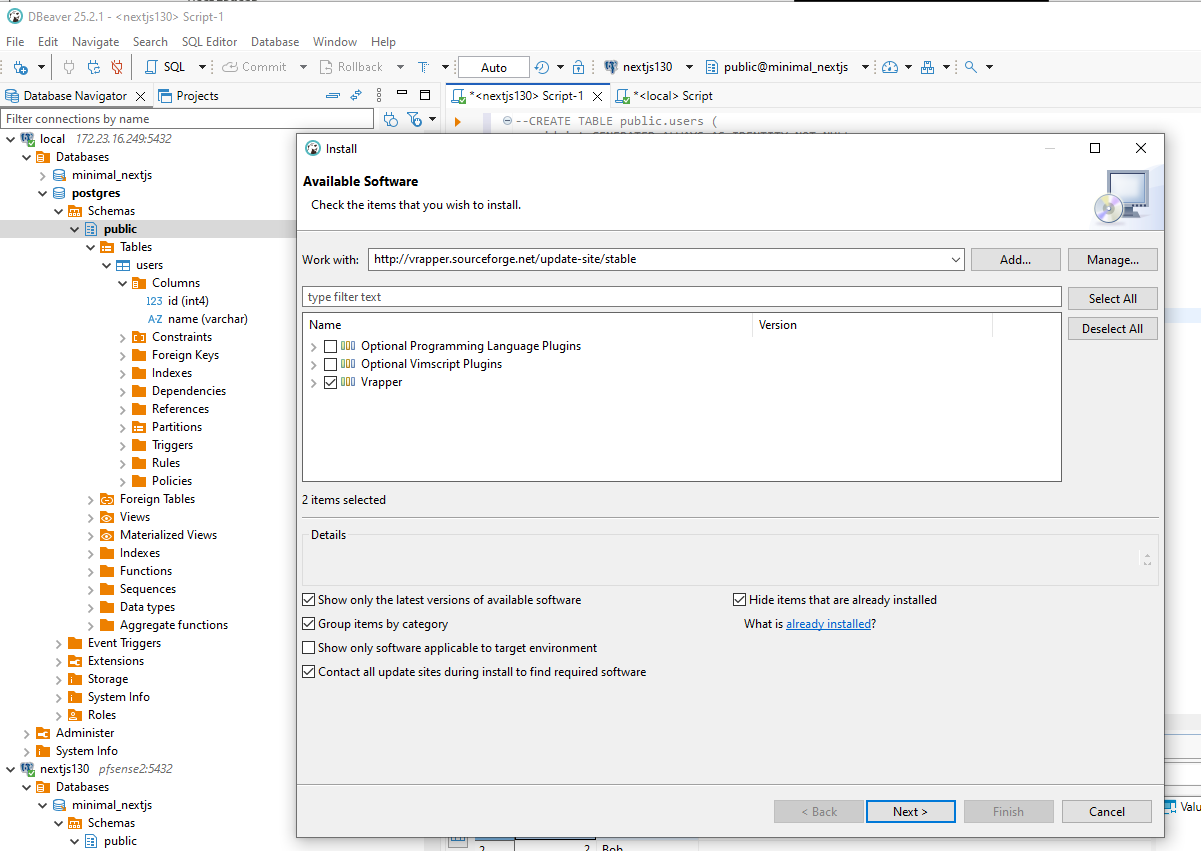
Task: Collapse the users table tree node
Action: click(107, 265)
